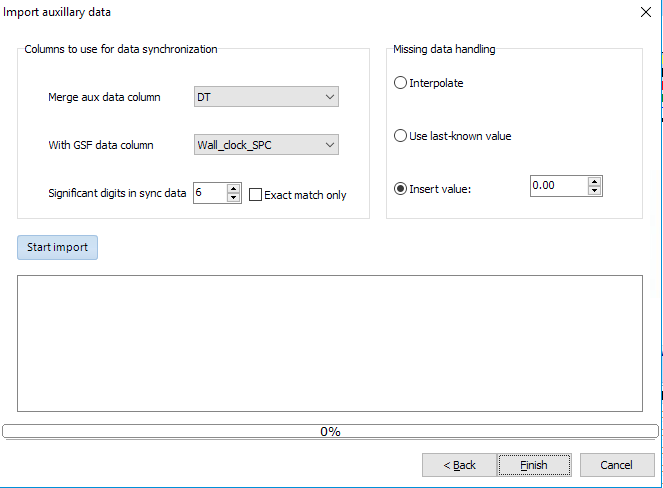Click inside the empty import log area
The height and width of the screenshot is (488, 663).
(330, 343)
